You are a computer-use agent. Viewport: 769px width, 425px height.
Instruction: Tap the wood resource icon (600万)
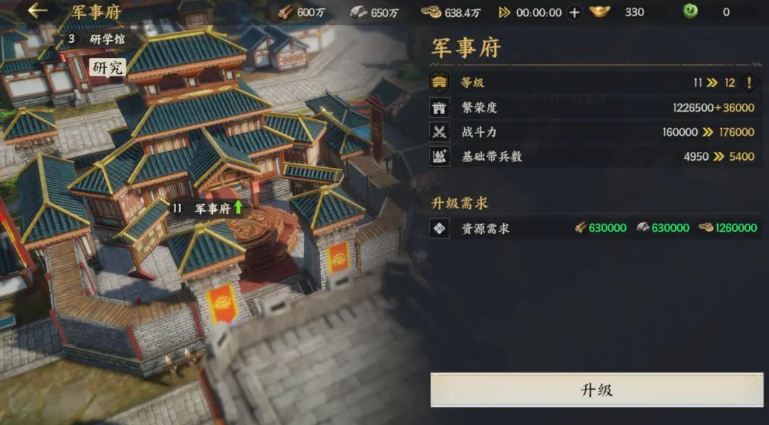tap(285, 12)
